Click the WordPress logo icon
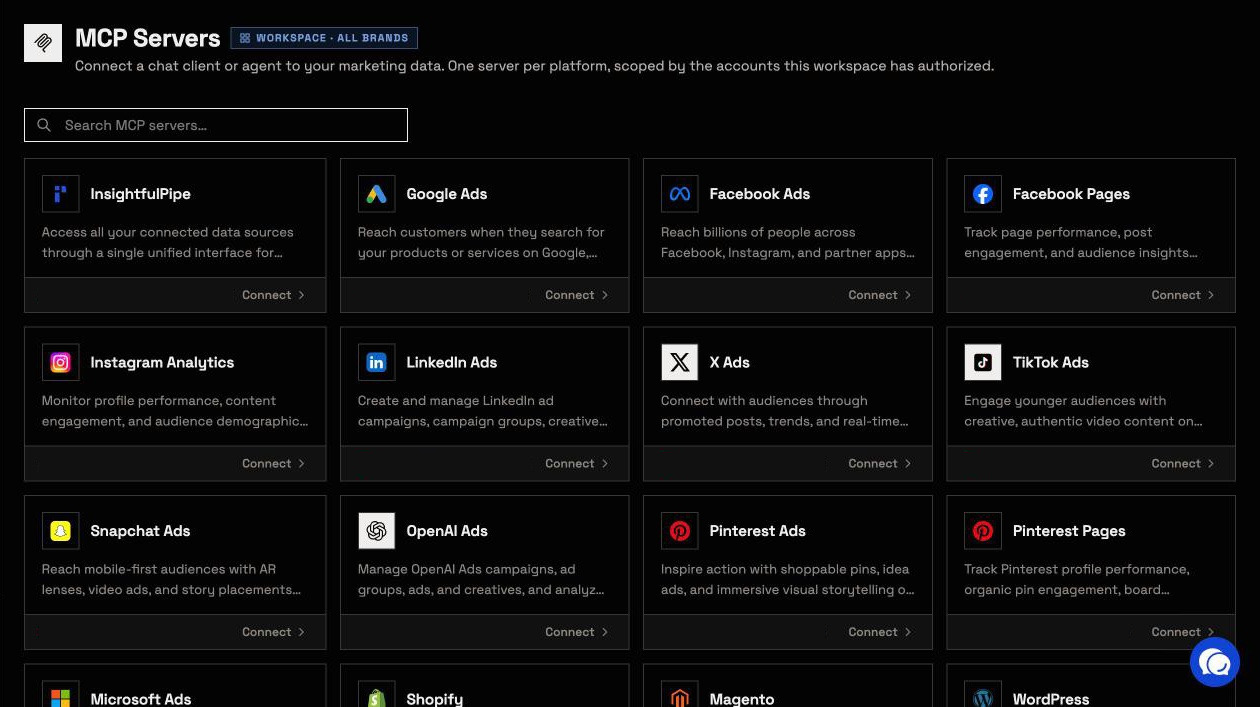This screenshot has height=707, width=1260. (983, 697)
